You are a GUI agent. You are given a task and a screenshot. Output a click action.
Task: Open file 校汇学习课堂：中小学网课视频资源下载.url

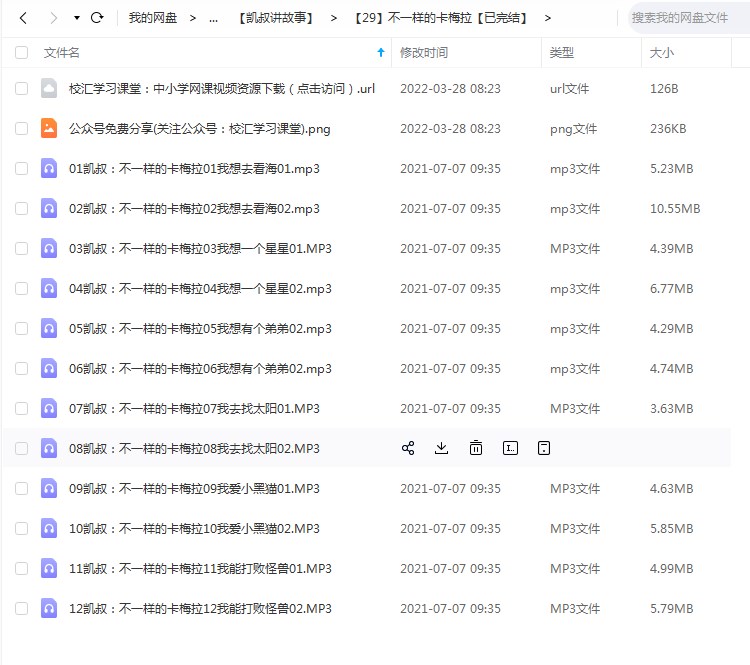(x=221, y=89)
